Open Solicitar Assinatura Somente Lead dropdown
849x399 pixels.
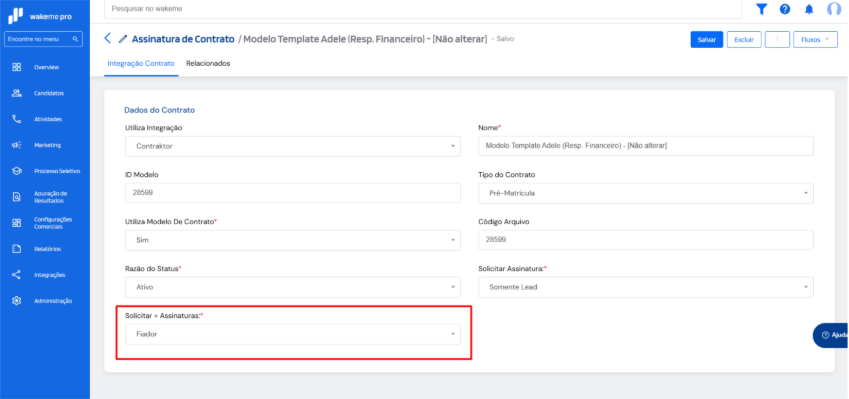tap(646, 287)
